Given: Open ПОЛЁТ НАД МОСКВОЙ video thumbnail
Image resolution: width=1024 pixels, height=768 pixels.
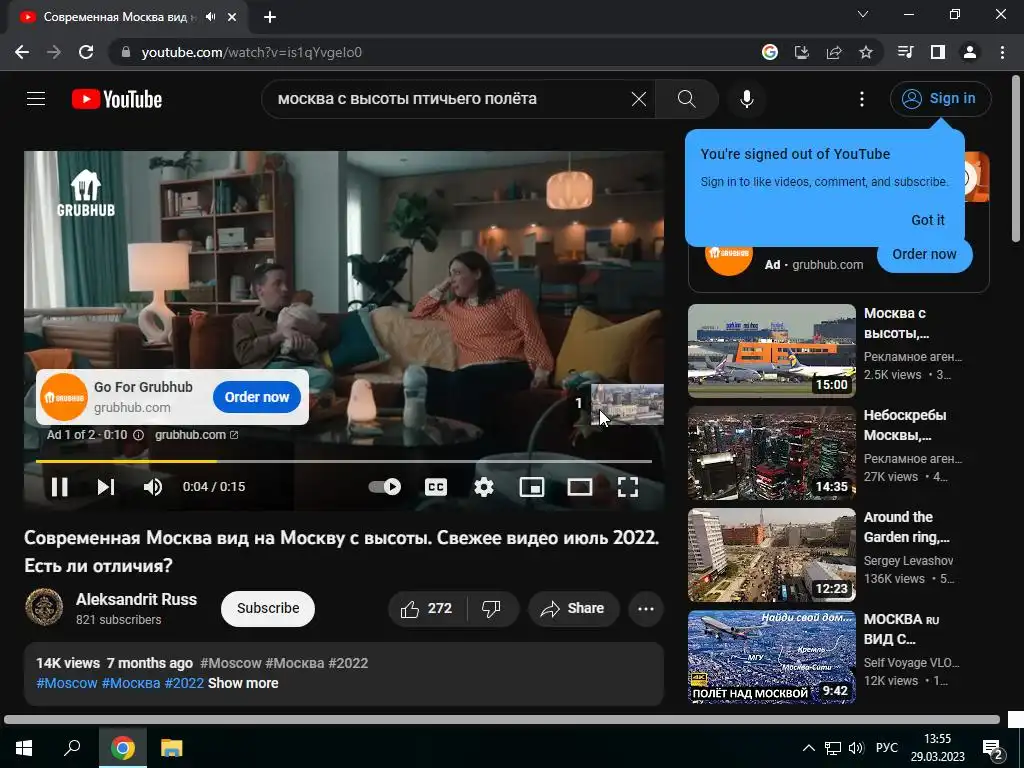Looking at the screenshot, I should point(771,657).
